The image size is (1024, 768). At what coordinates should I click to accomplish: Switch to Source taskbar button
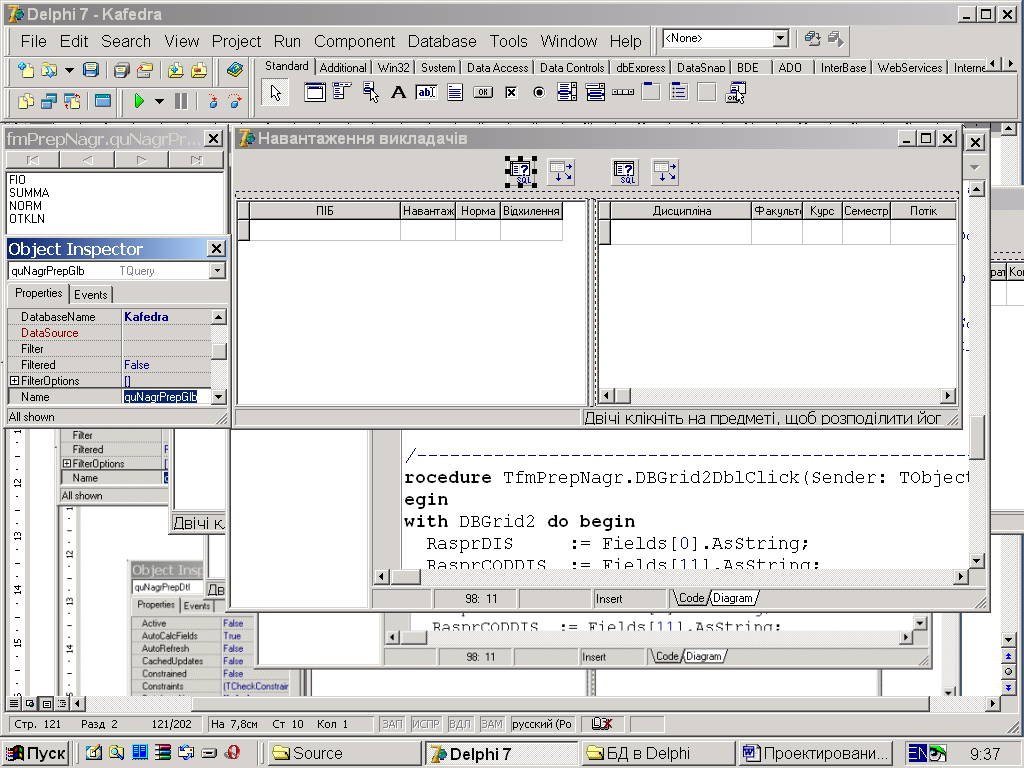point(344,753)
